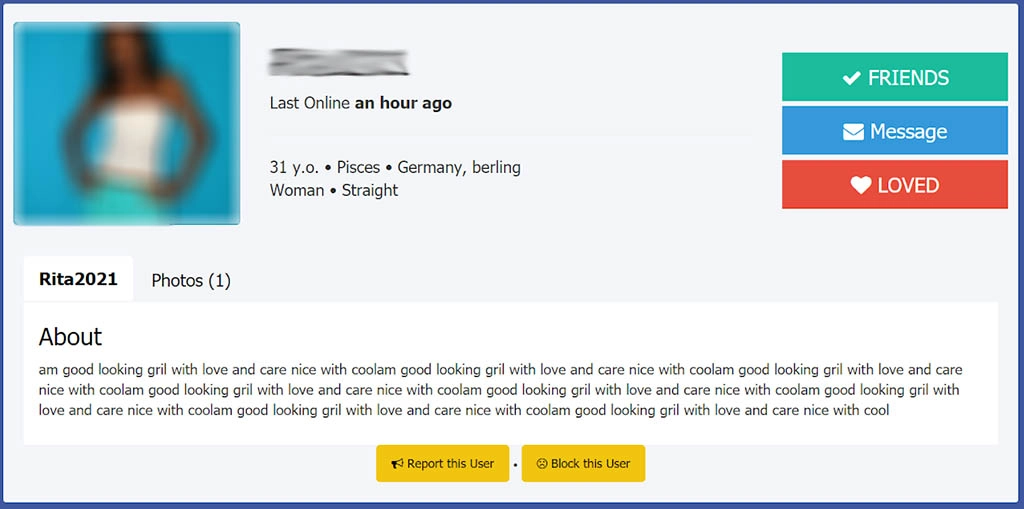
Task: Open the Photos (1) tab
Action: click(191, 281)
